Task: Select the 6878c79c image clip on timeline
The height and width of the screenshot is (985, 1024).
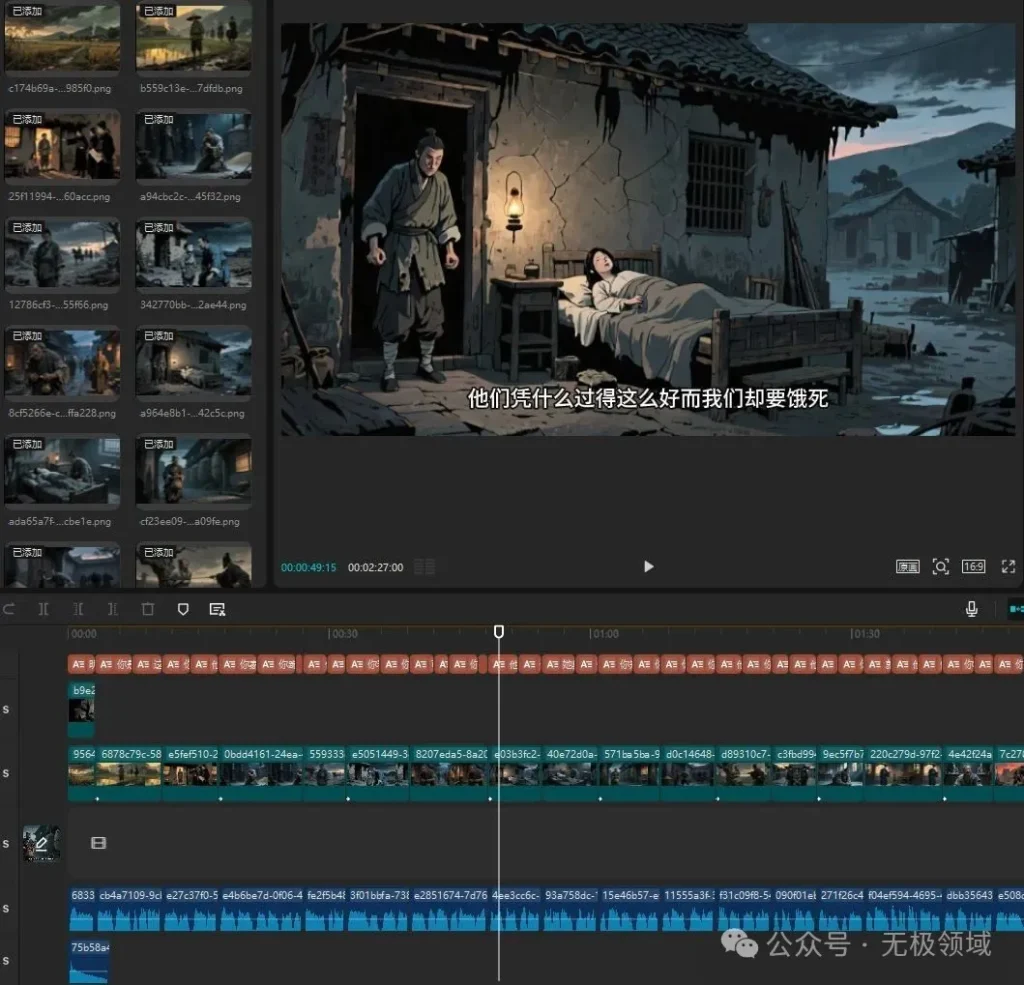Action: pyautogui.click(x=129, y=774)
